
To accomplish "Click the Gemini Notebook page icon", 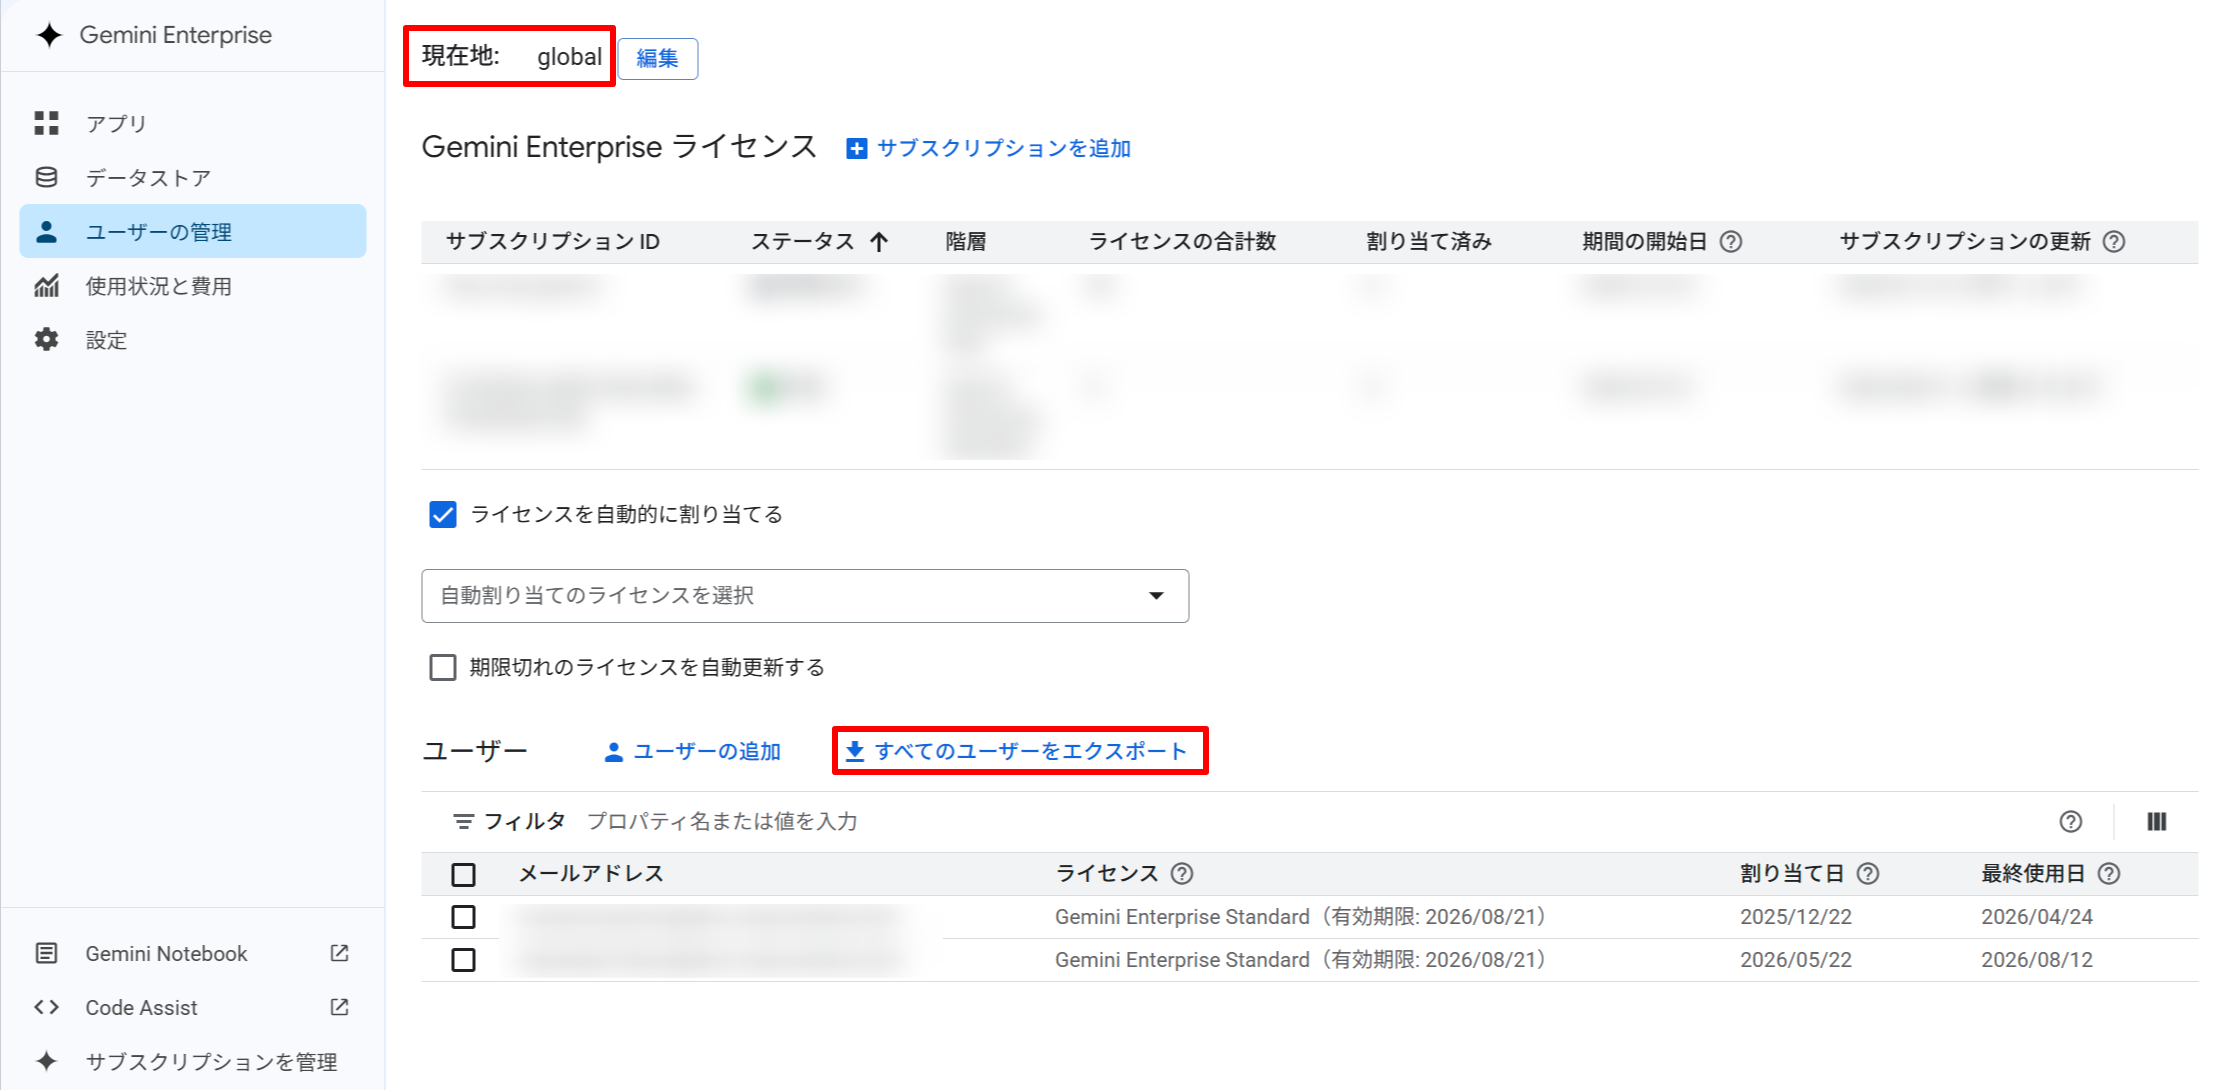I will (x=46, y=953).
